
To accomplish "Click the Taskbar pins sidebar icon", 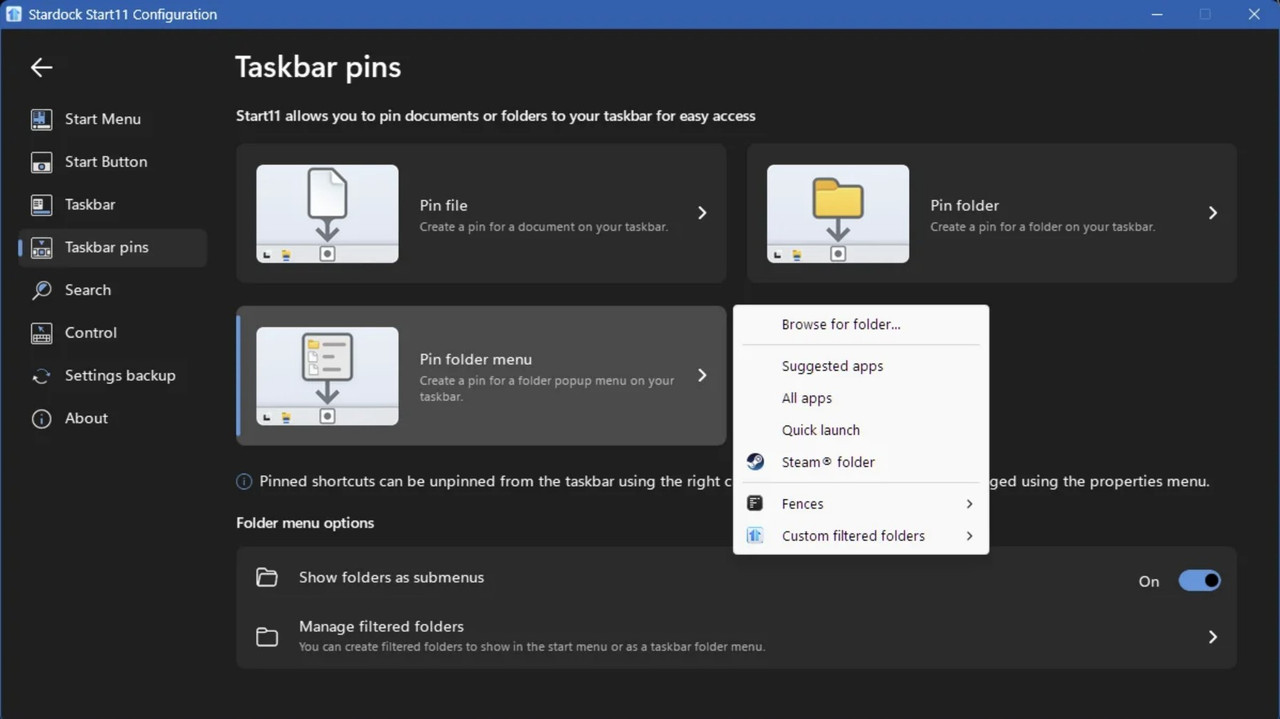I will point(41,247).
